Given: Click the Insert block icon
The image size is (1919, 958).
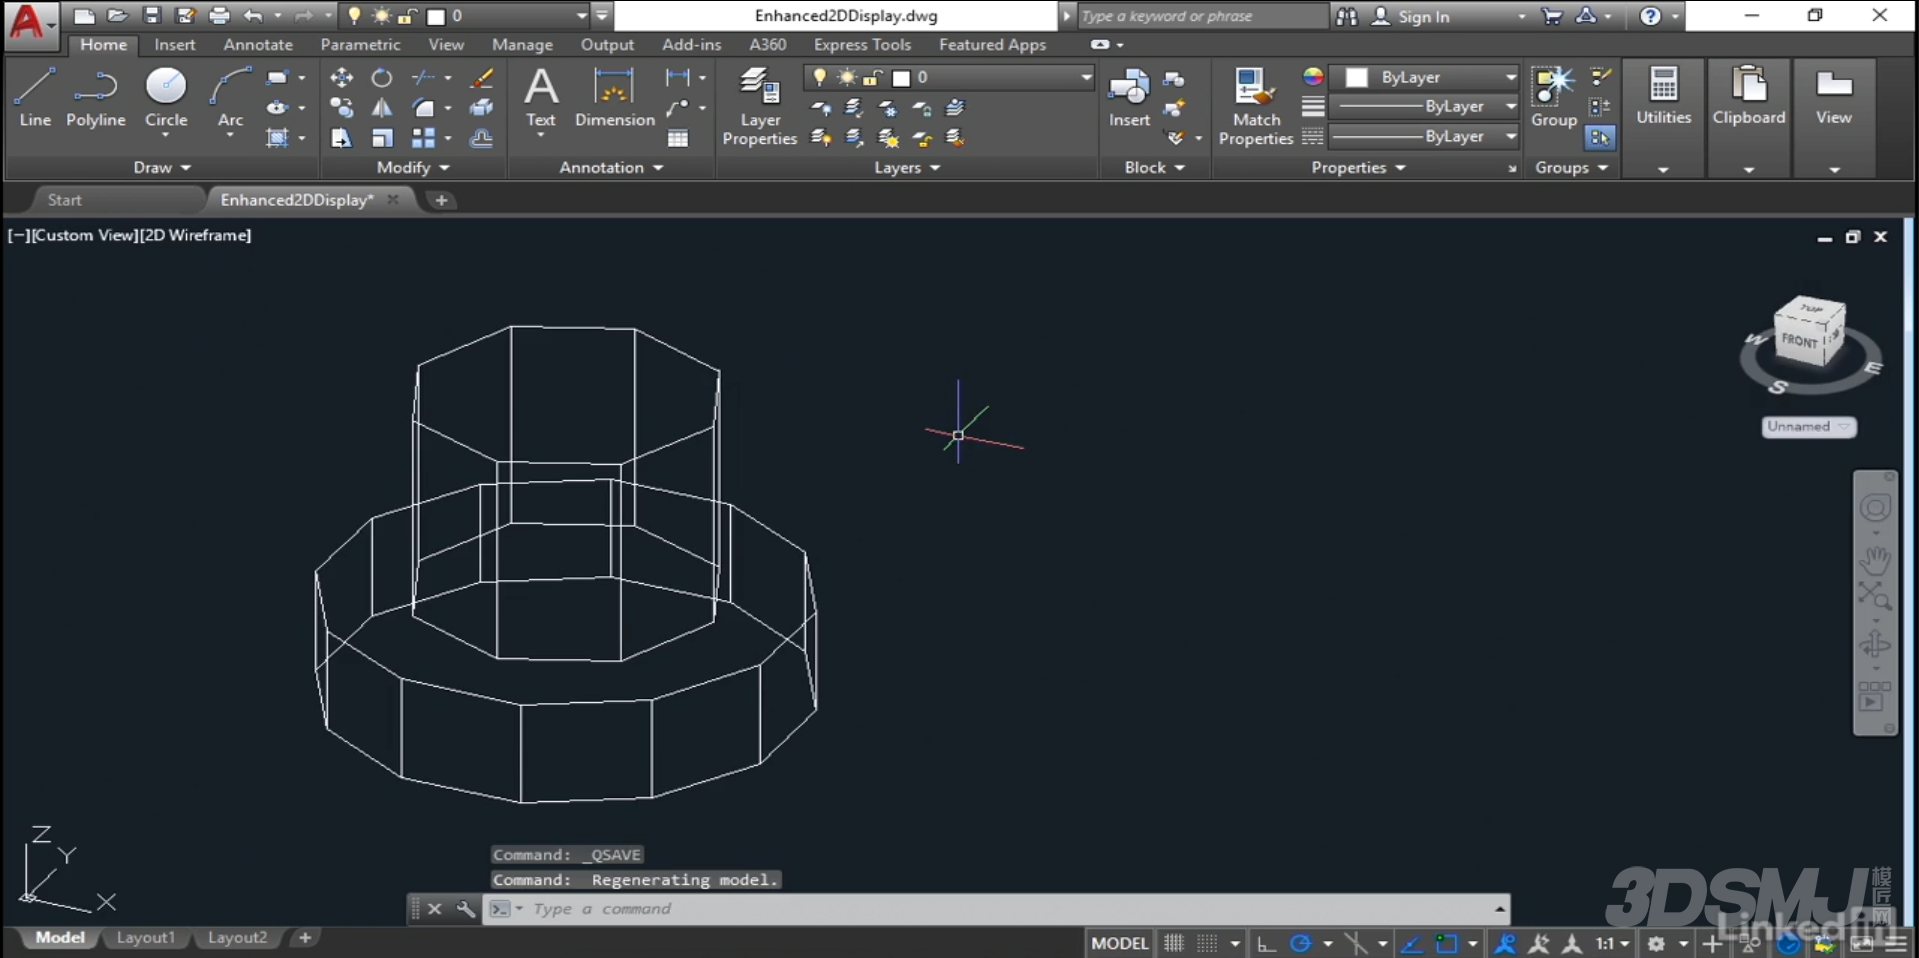Looking at the screenshot, I should tap(1129, 97).
